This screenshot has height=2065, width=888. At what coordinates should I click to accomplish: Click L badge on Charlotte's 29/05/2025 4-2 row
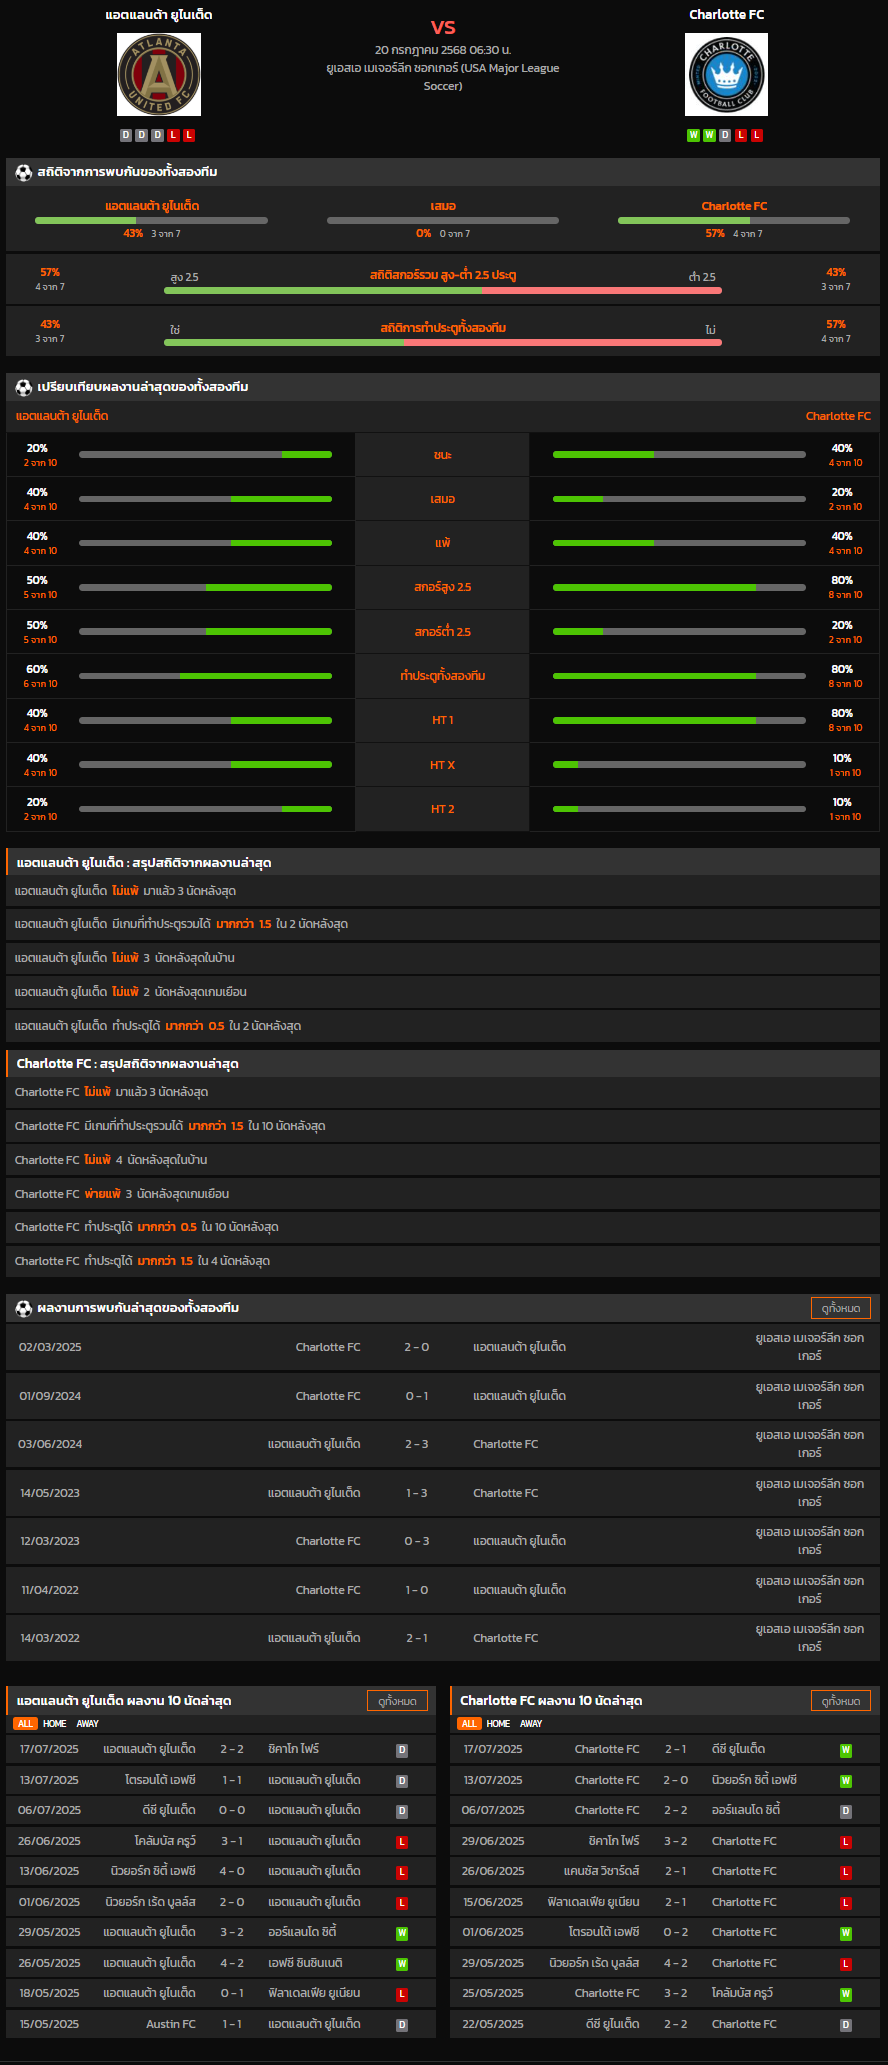pyautogui.click(x=846, y=1964)
